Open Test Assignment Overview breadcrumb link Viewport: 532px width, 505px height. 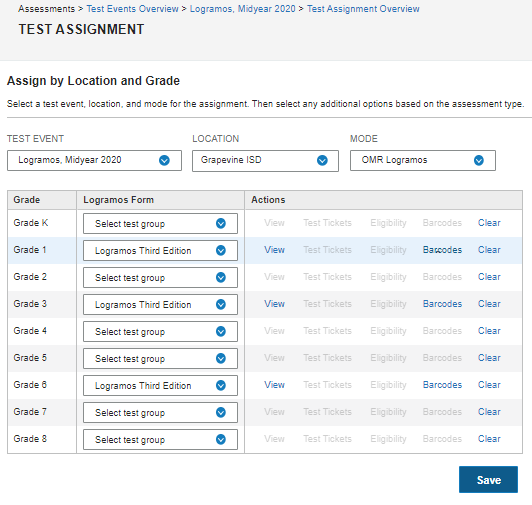363,9
